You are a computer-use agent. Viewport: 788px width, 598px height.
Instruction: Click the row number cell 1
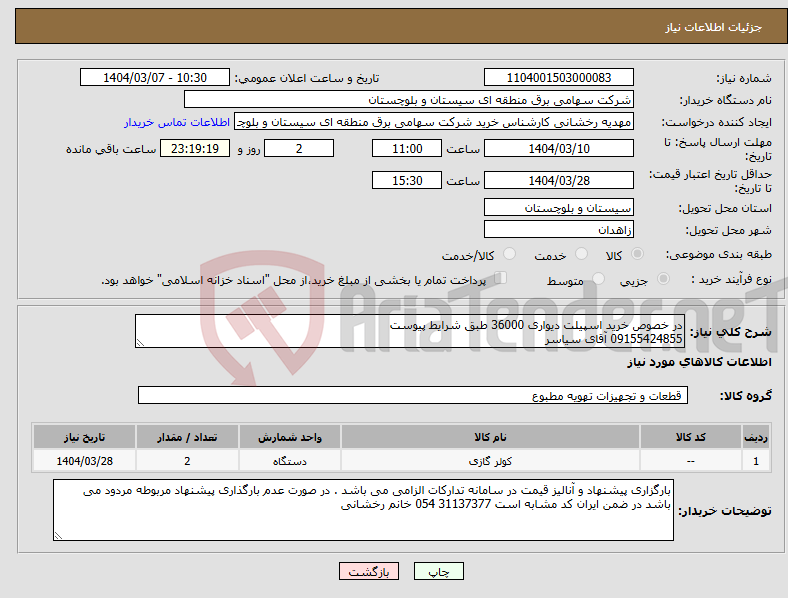pyautogui.click(x=755, y=461)
